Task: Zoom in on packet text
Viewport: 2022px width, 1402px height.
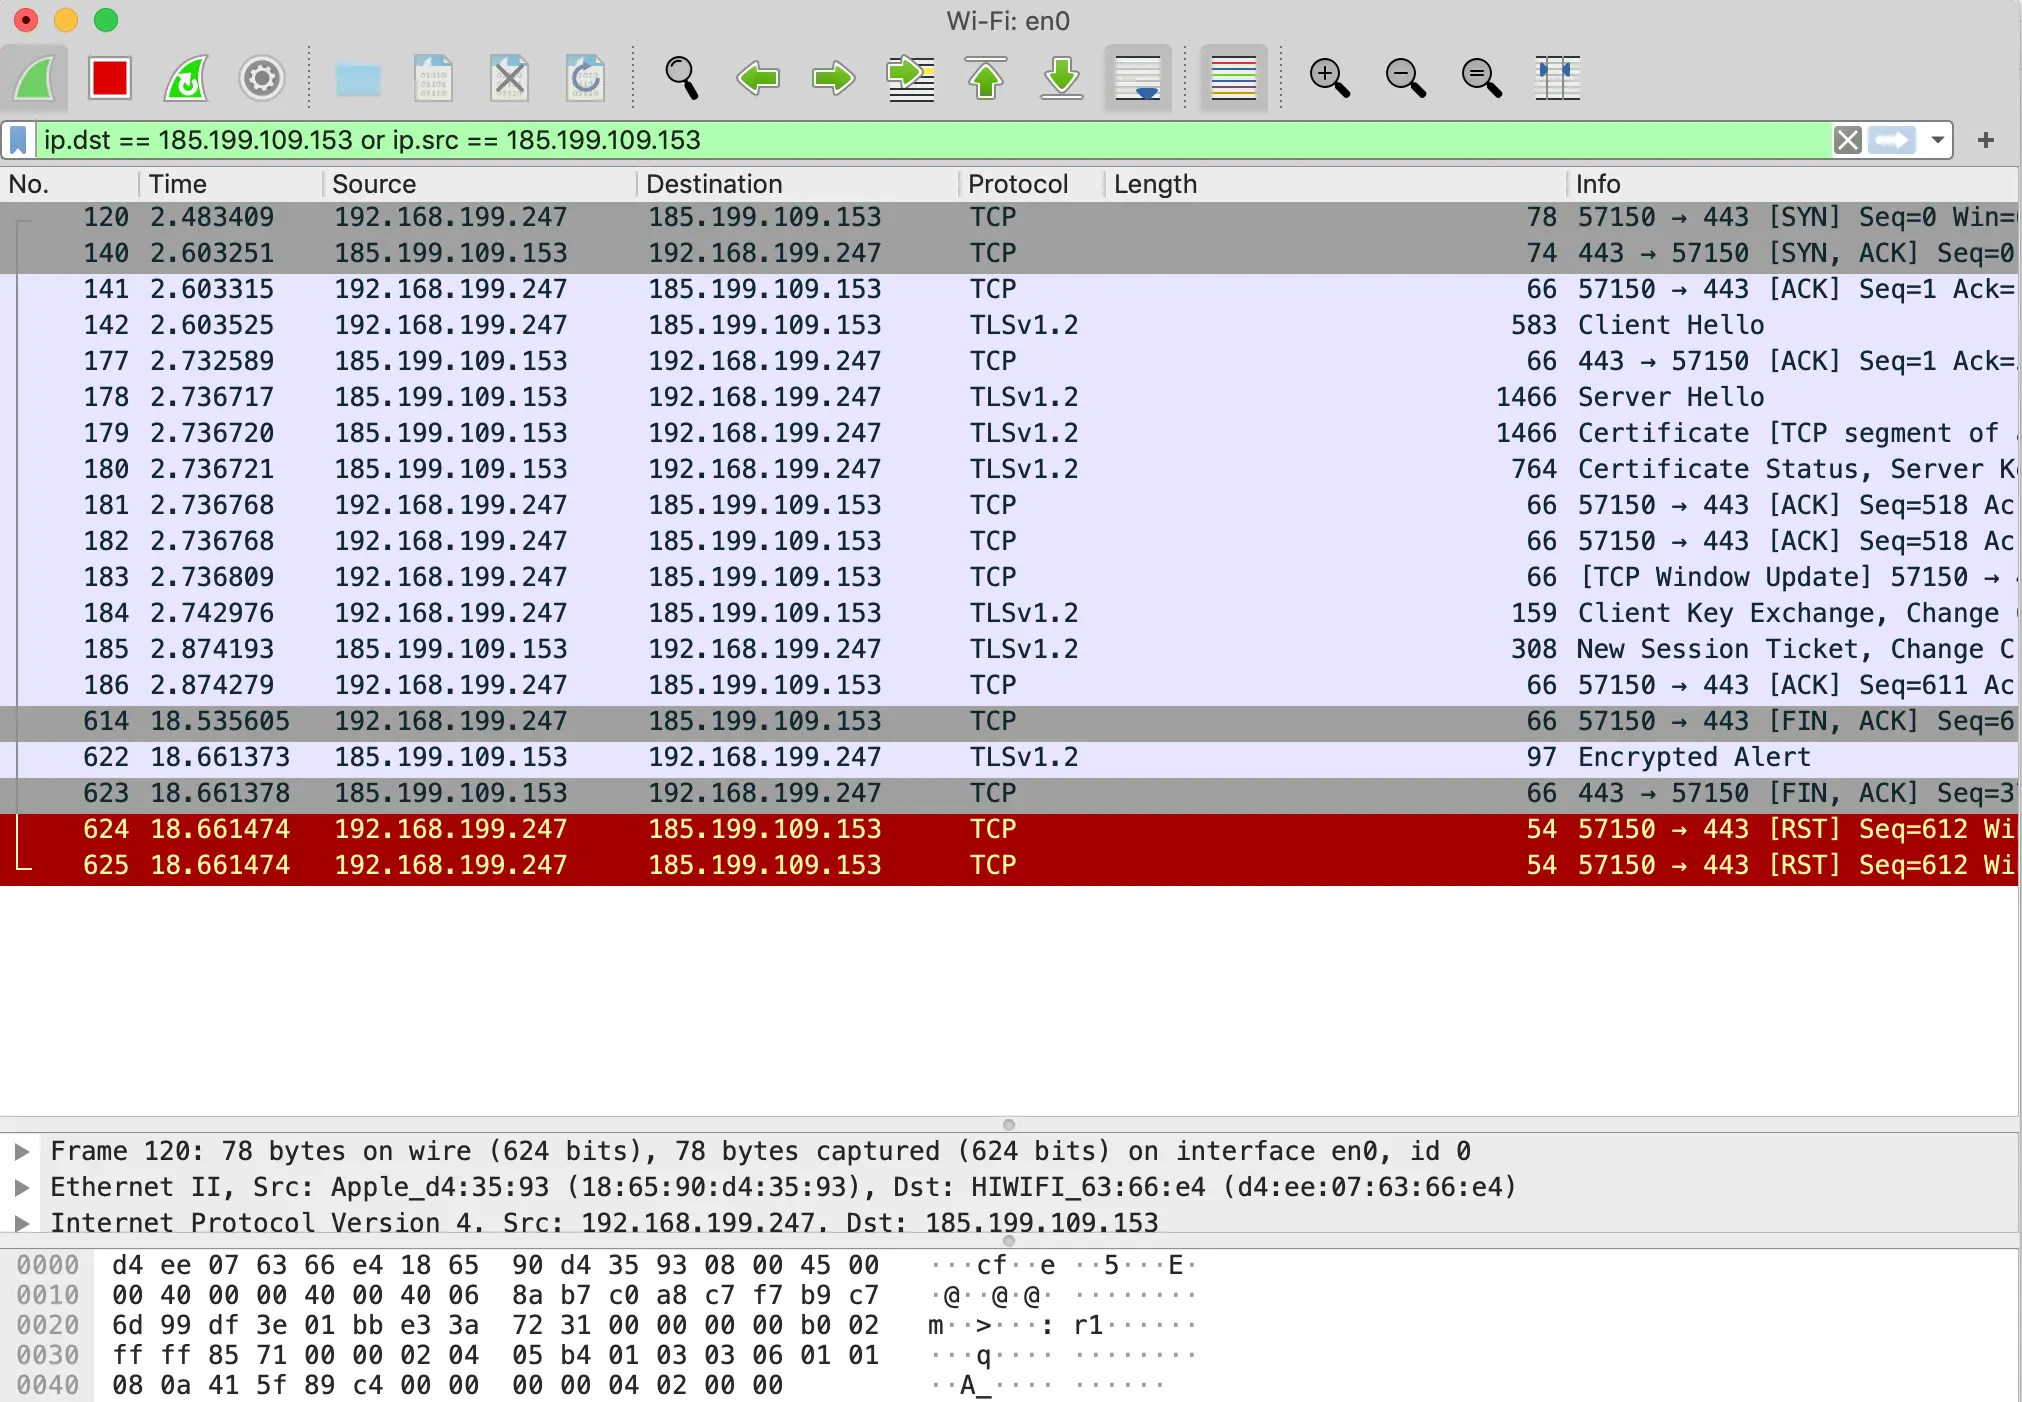Action: [1329, 78]
